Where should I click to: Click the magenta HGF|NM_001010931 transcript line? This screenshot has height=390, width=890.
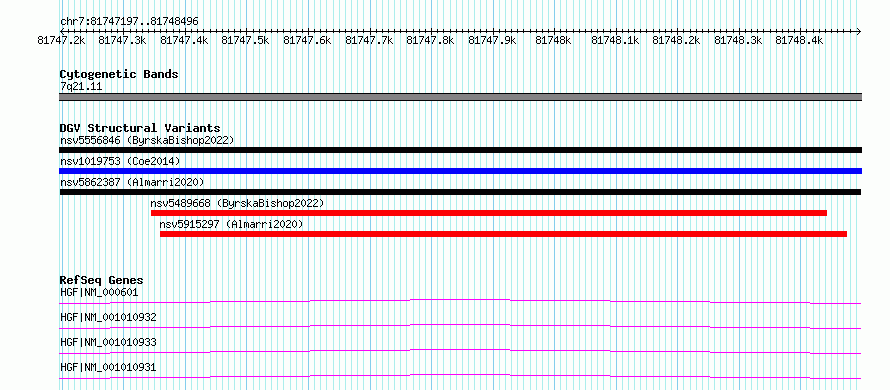460,376
